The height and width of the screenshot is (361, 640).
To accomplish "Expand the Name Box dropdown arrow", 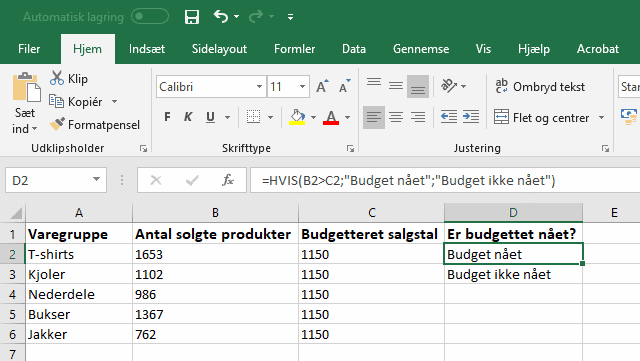I will [96, 180].
